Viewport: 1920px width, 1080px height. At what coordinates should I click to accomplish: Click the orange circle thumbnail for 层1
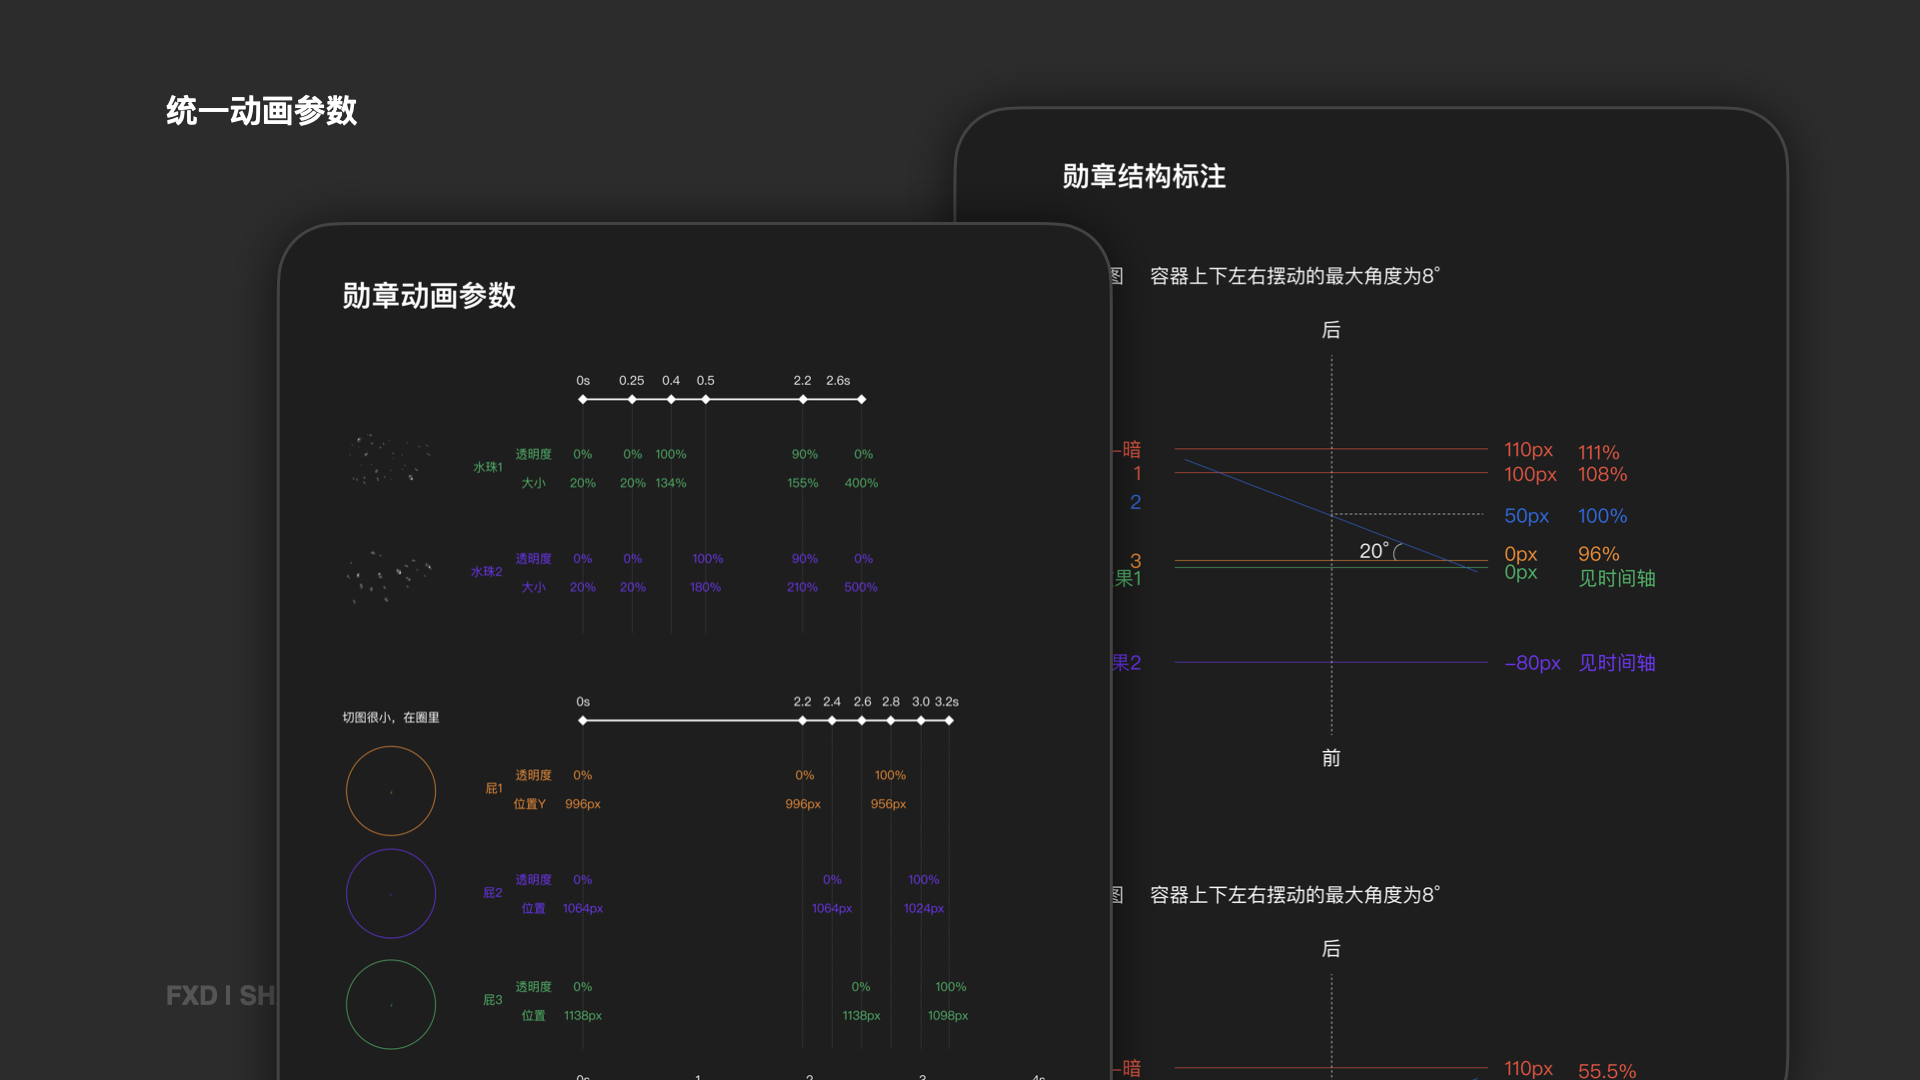[x=391, y=791]
